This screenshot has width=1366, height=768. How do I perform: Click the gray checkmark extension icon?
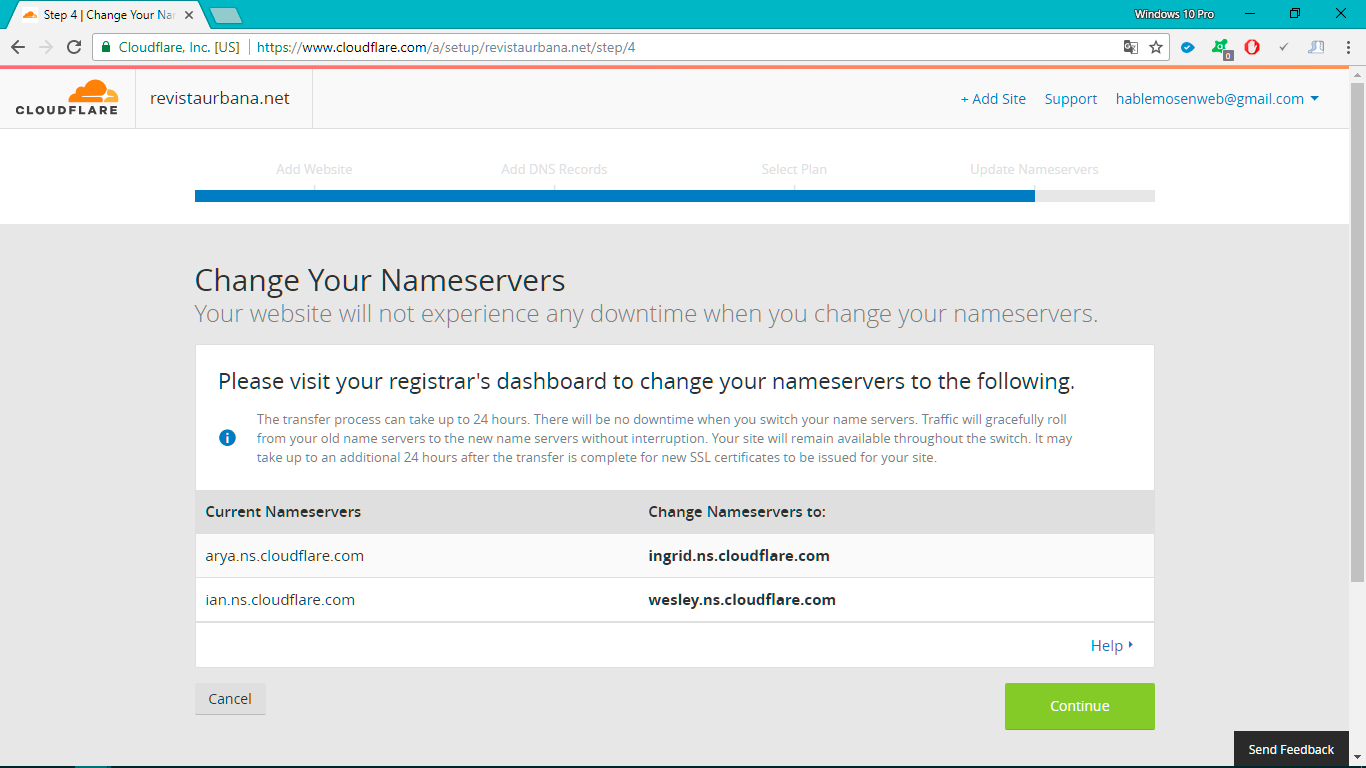pyautogui.click(x=1284, y=47)
